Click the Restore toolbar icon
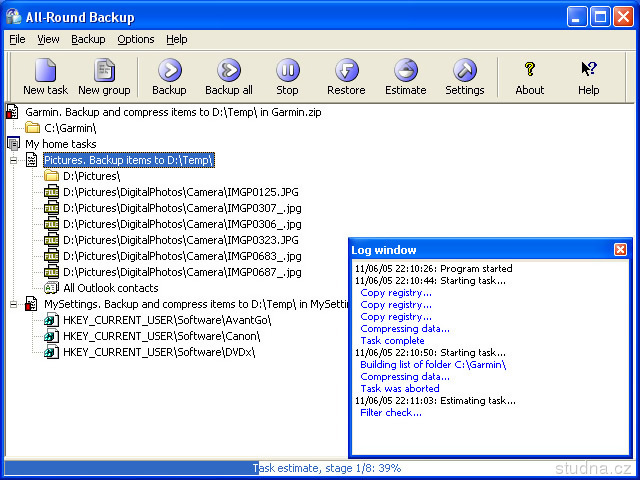The width and height of the screenshot is (640, 480). pyautogui.click(x=346, y=77)
